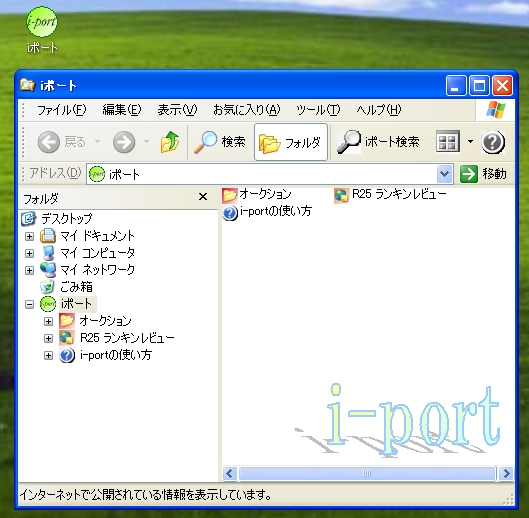The height and width of the screenshot is (518, 529).
Task: Click the アドレス address input field
Action: [x=262, y=174]
